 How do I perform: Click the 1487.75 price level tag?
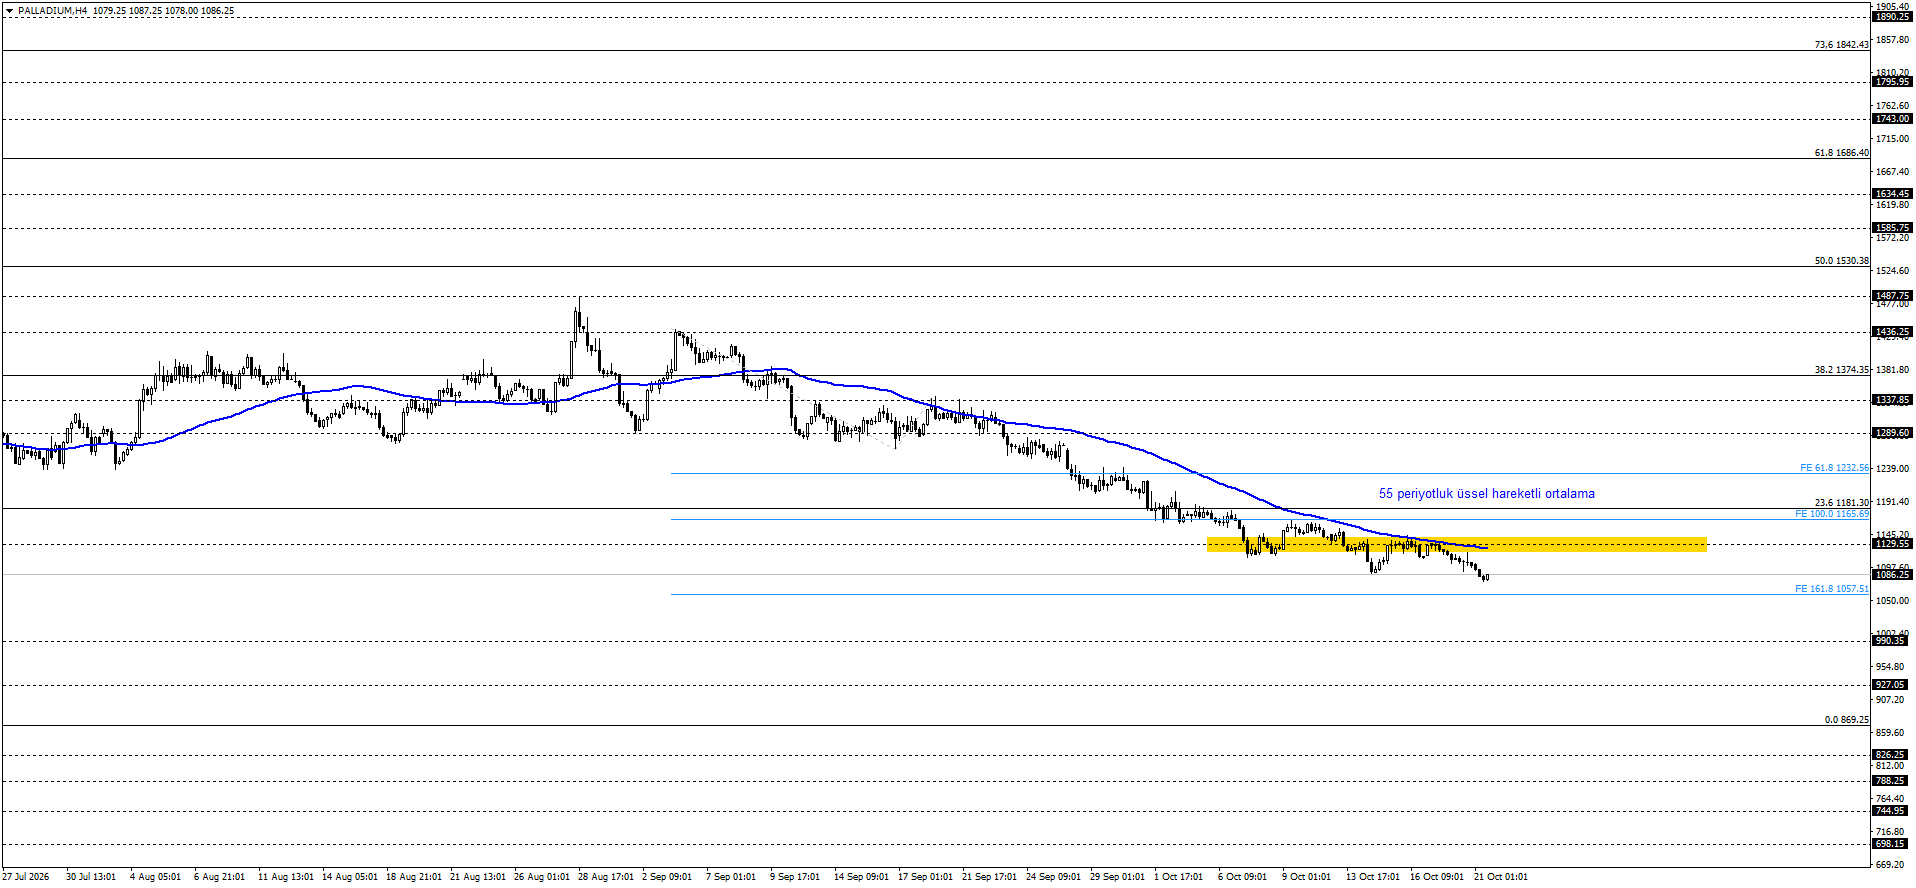1892,296
